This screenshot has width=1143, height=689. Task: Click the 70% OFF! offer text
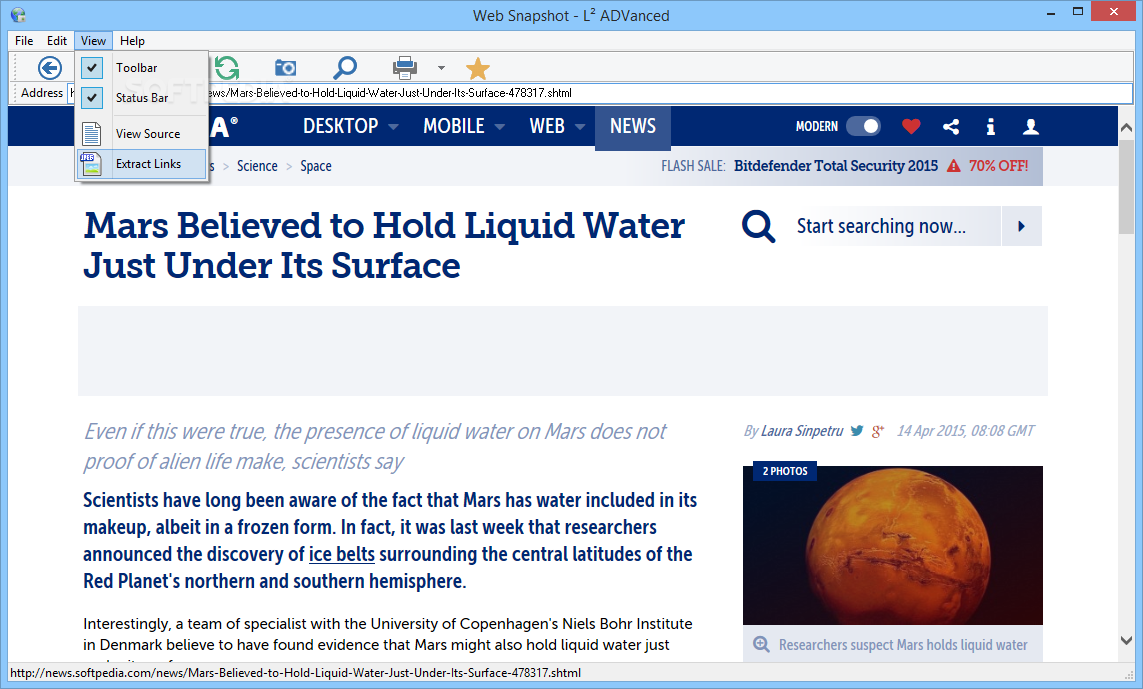click(998, 166)
